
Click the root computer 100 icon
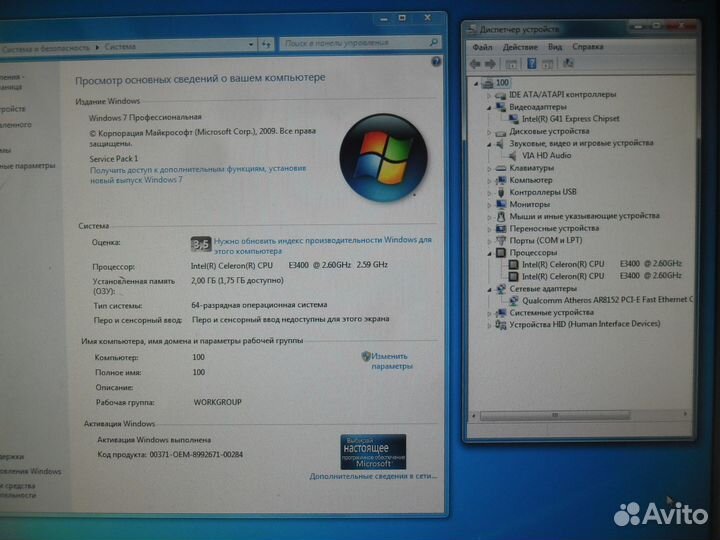(x=488, y=83)
